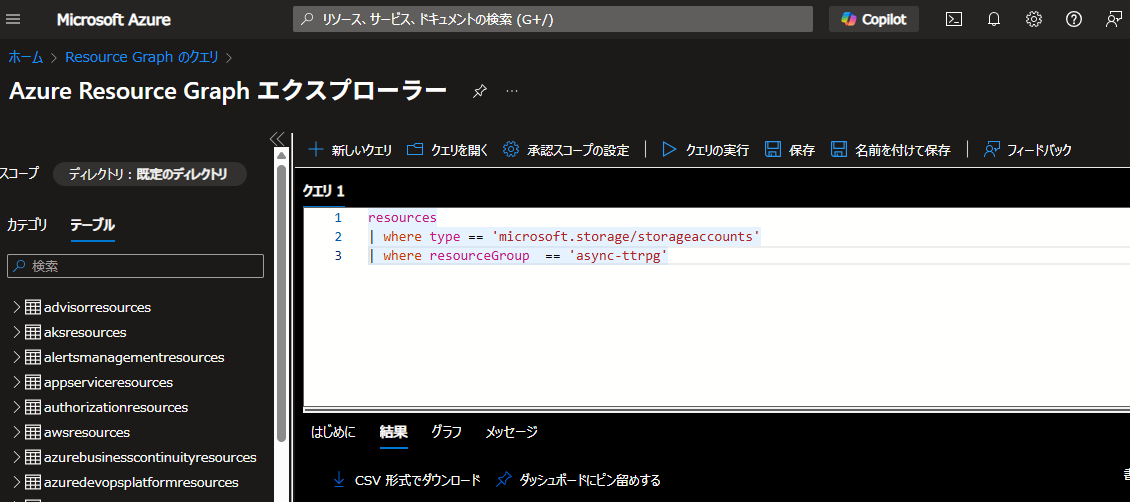Click the disk icon for 保存
The width and height of the screenshot is (1130, 502).
[773, 150]
